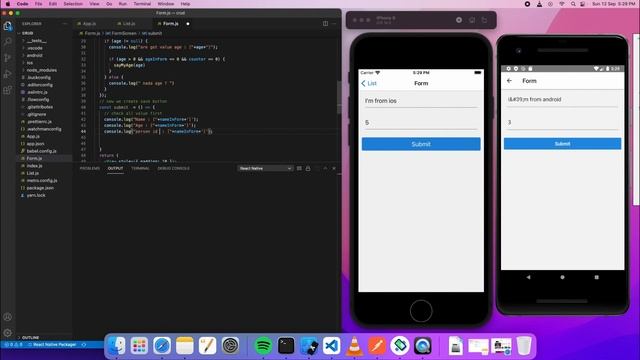Open Safari from the Dock

[162, 346]
